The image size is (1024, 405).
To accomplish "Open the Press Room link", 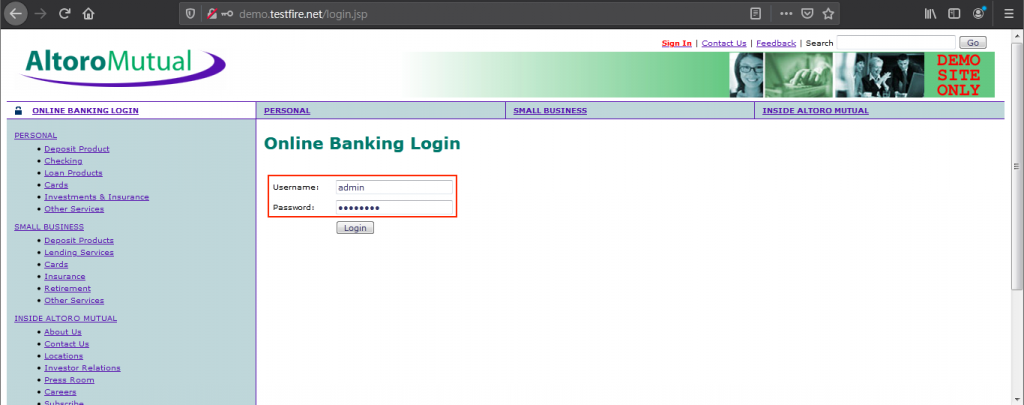I will 69,380.
